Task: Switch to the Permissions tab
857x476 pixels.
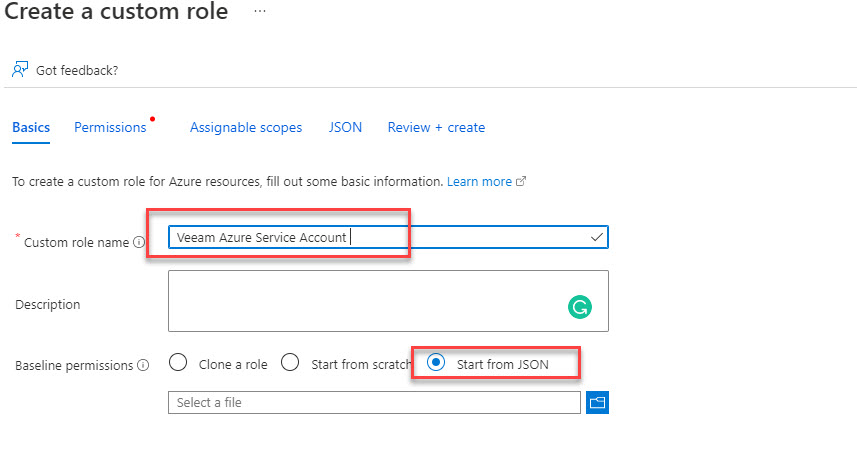Action: pyautogui.click(x=110, y=127)
